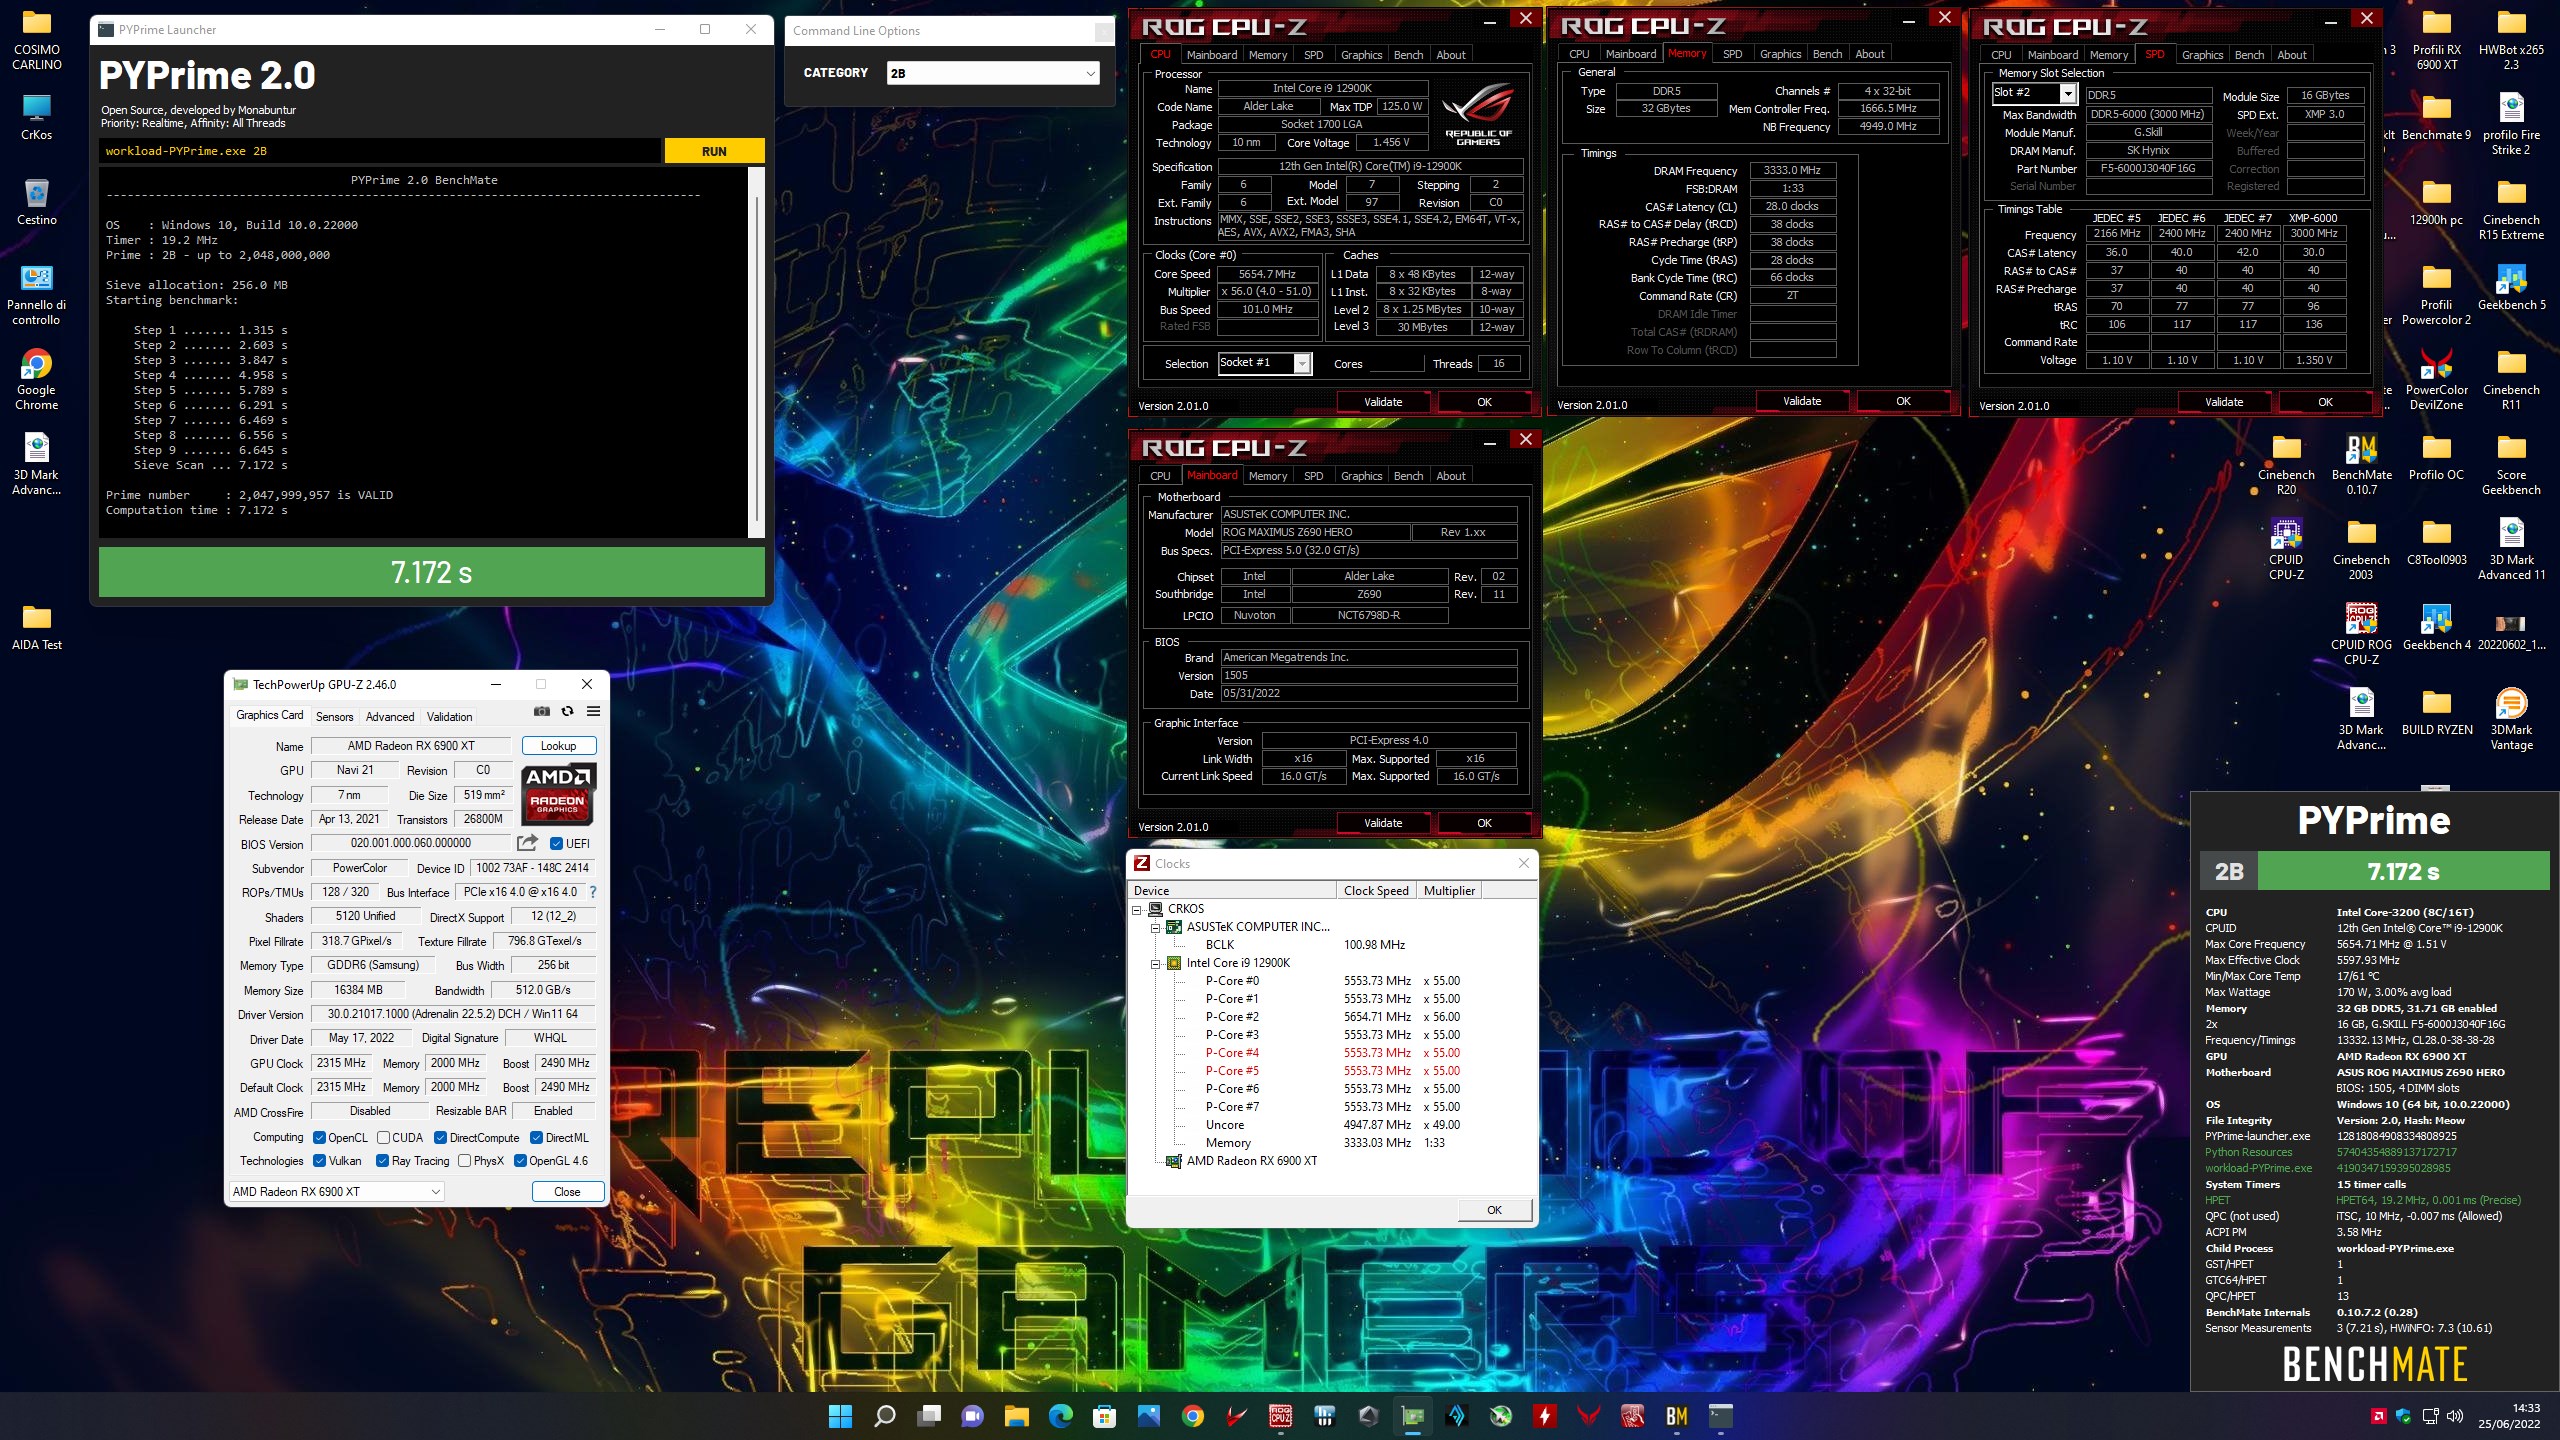Click OK in the Clocks window
The image size is (2560, 1440).
1494,1209
